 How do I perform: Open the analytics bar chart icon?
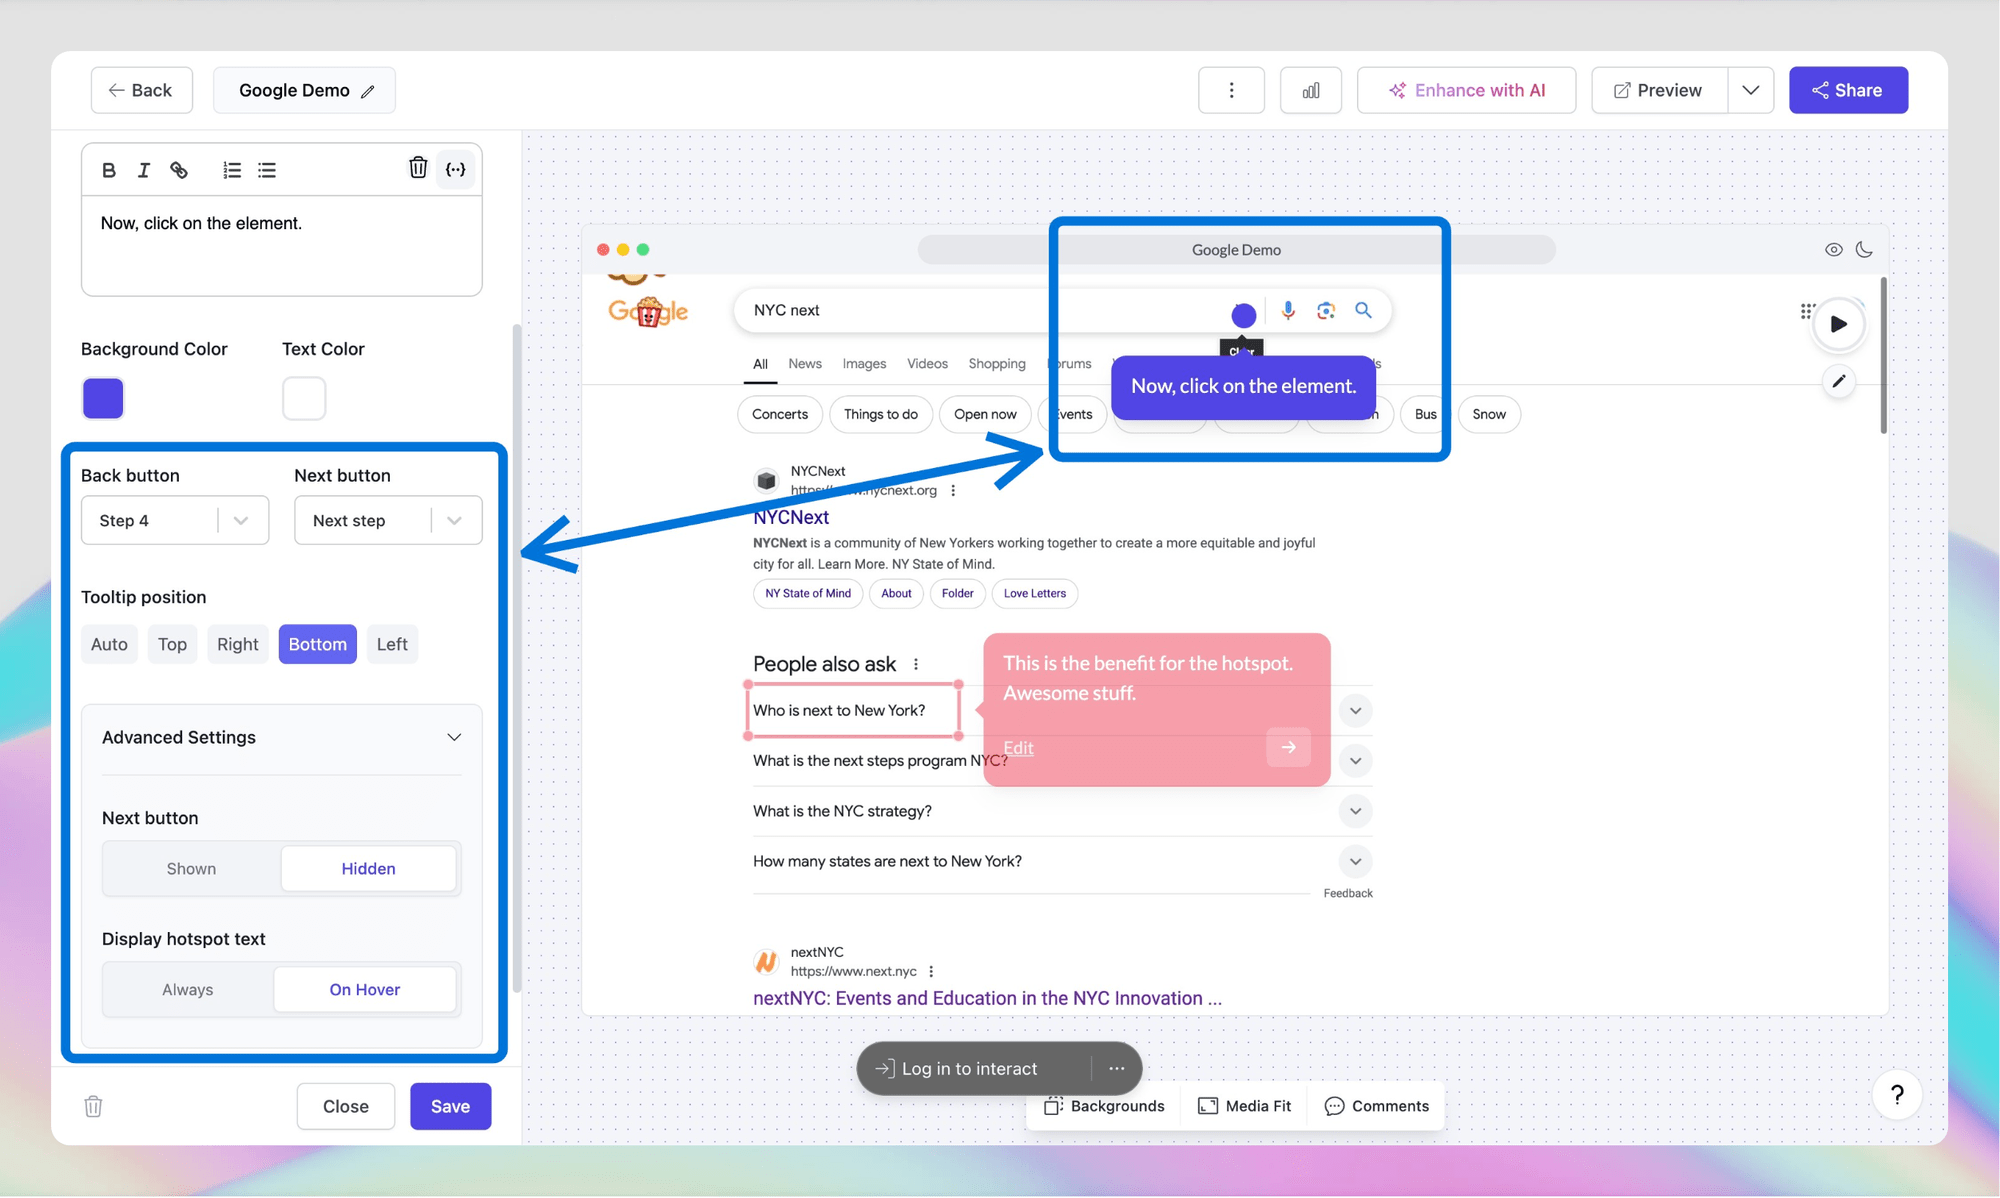(x=1311, y=90)
